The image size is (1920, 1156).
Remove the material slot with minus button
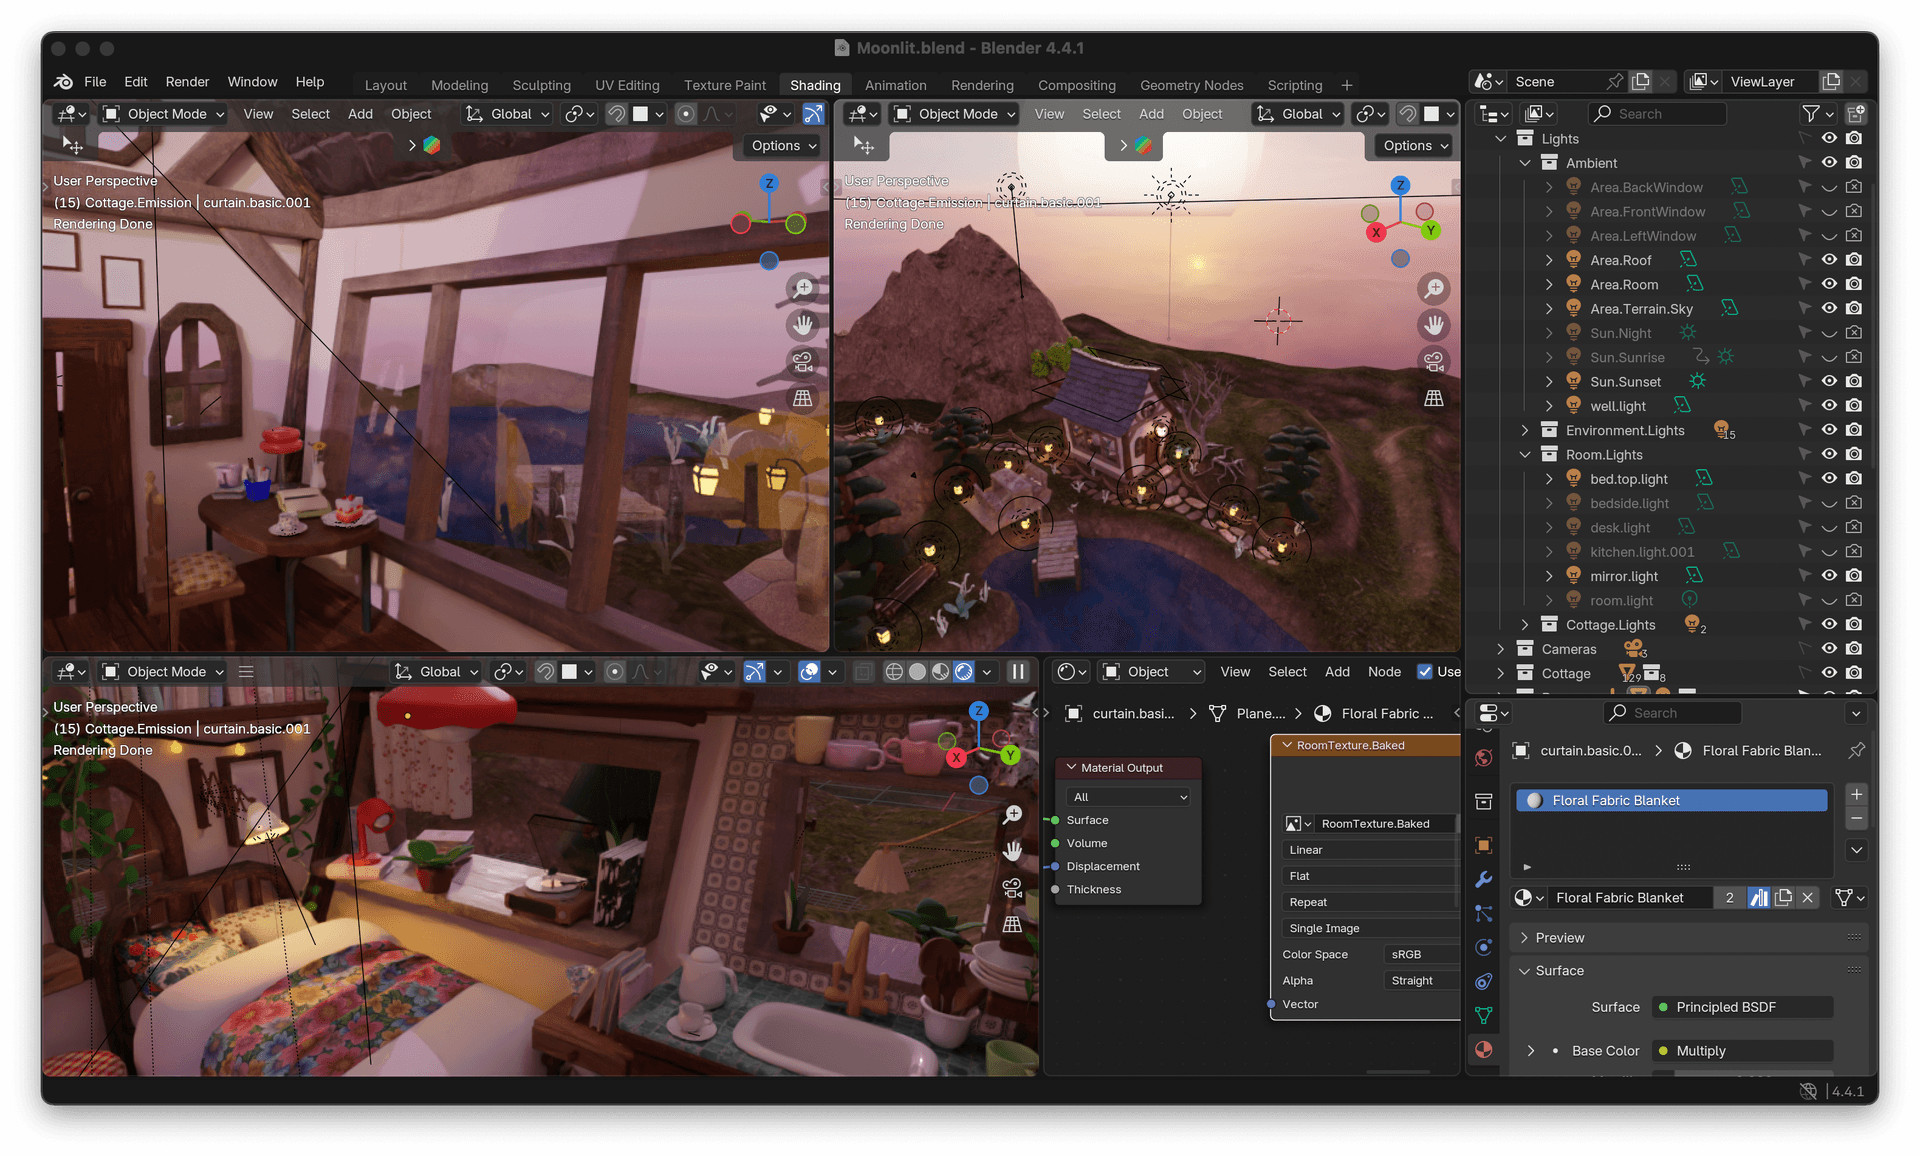pyautogui.click(x=1857, y=818)
